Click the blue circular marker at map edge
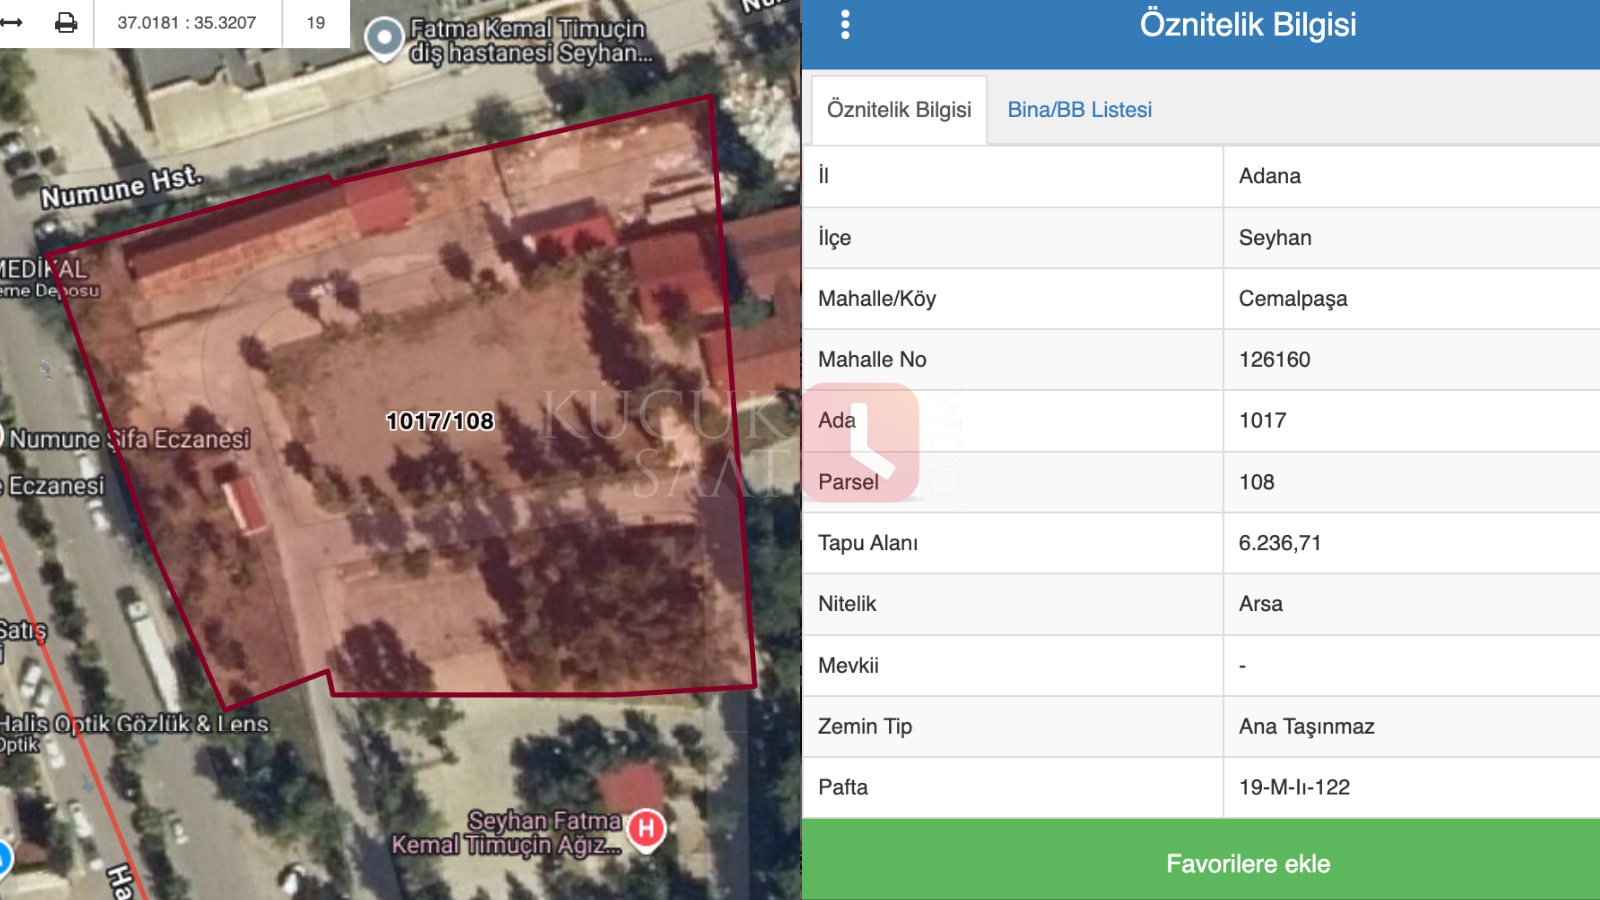This screenshot has height=900, width=1600. pos(4,857)
